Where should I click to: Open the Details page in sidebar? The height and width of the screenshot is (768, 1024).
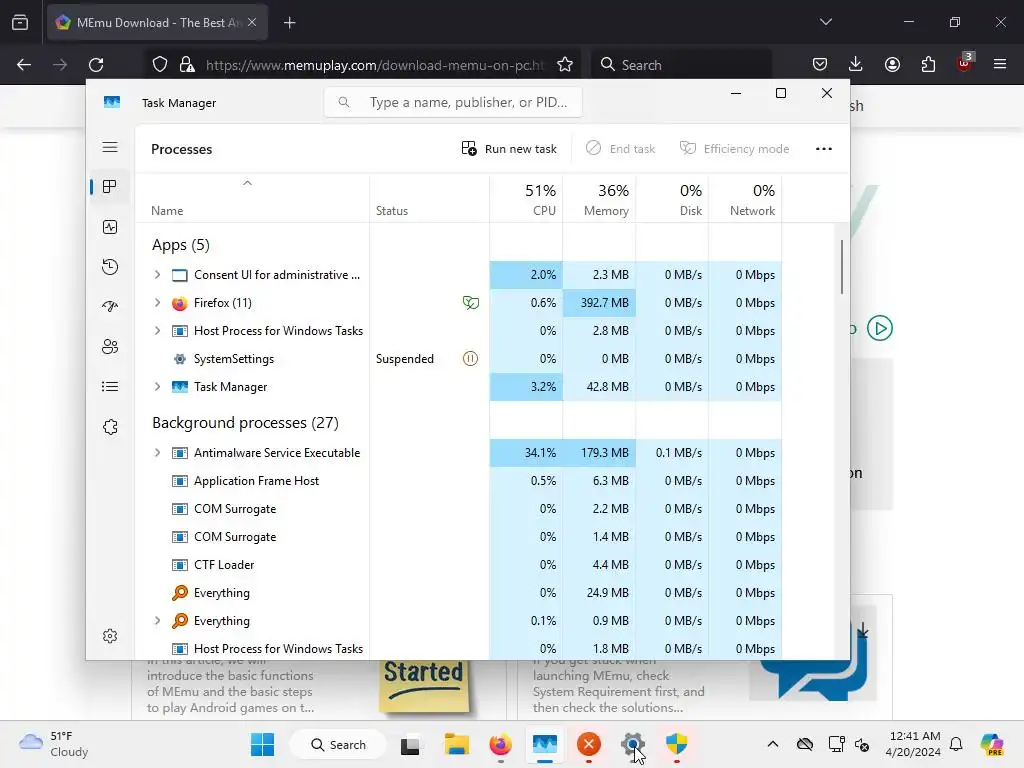110,387
